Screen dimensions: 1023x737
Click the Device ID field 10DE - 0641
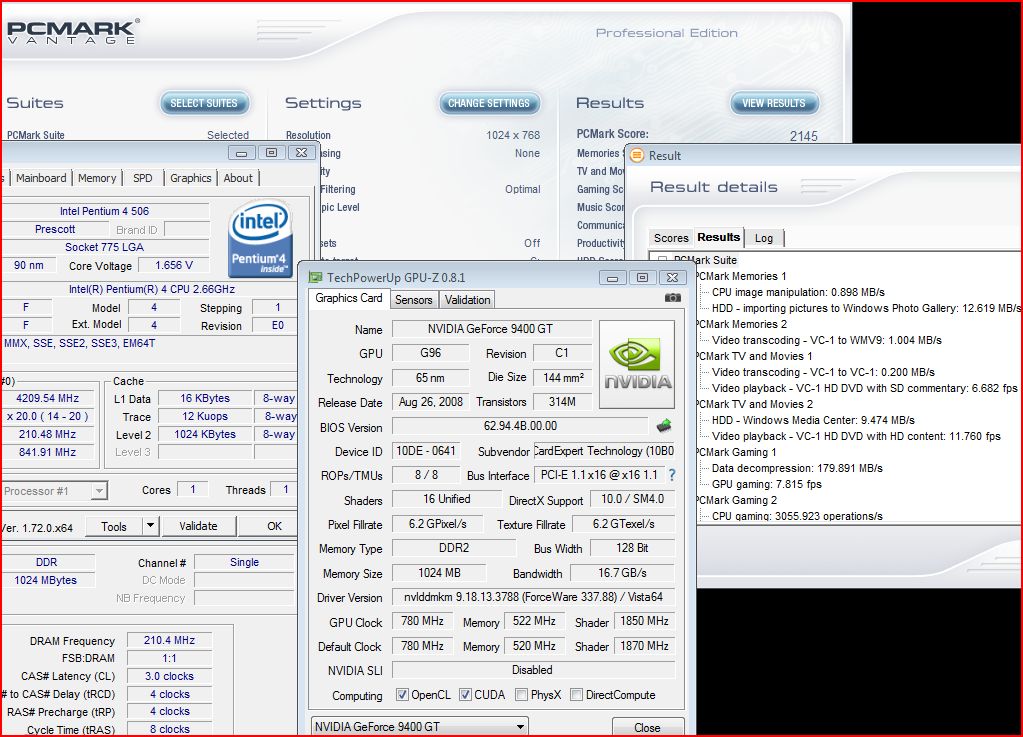pyautogui.click(x=426, y=451)
